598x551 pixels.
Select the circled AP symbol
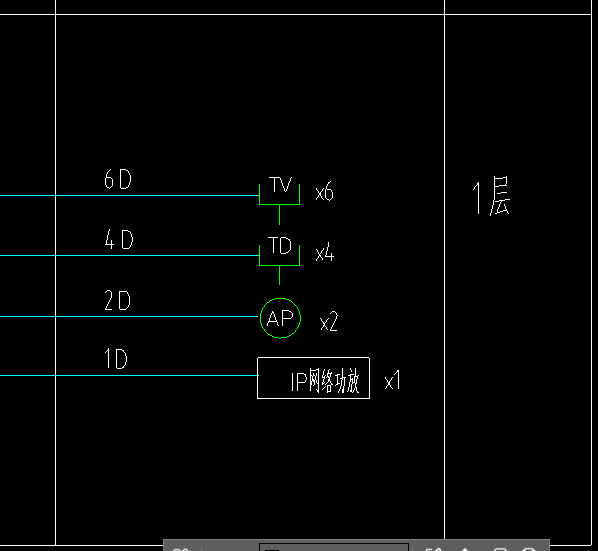point(280,318)
